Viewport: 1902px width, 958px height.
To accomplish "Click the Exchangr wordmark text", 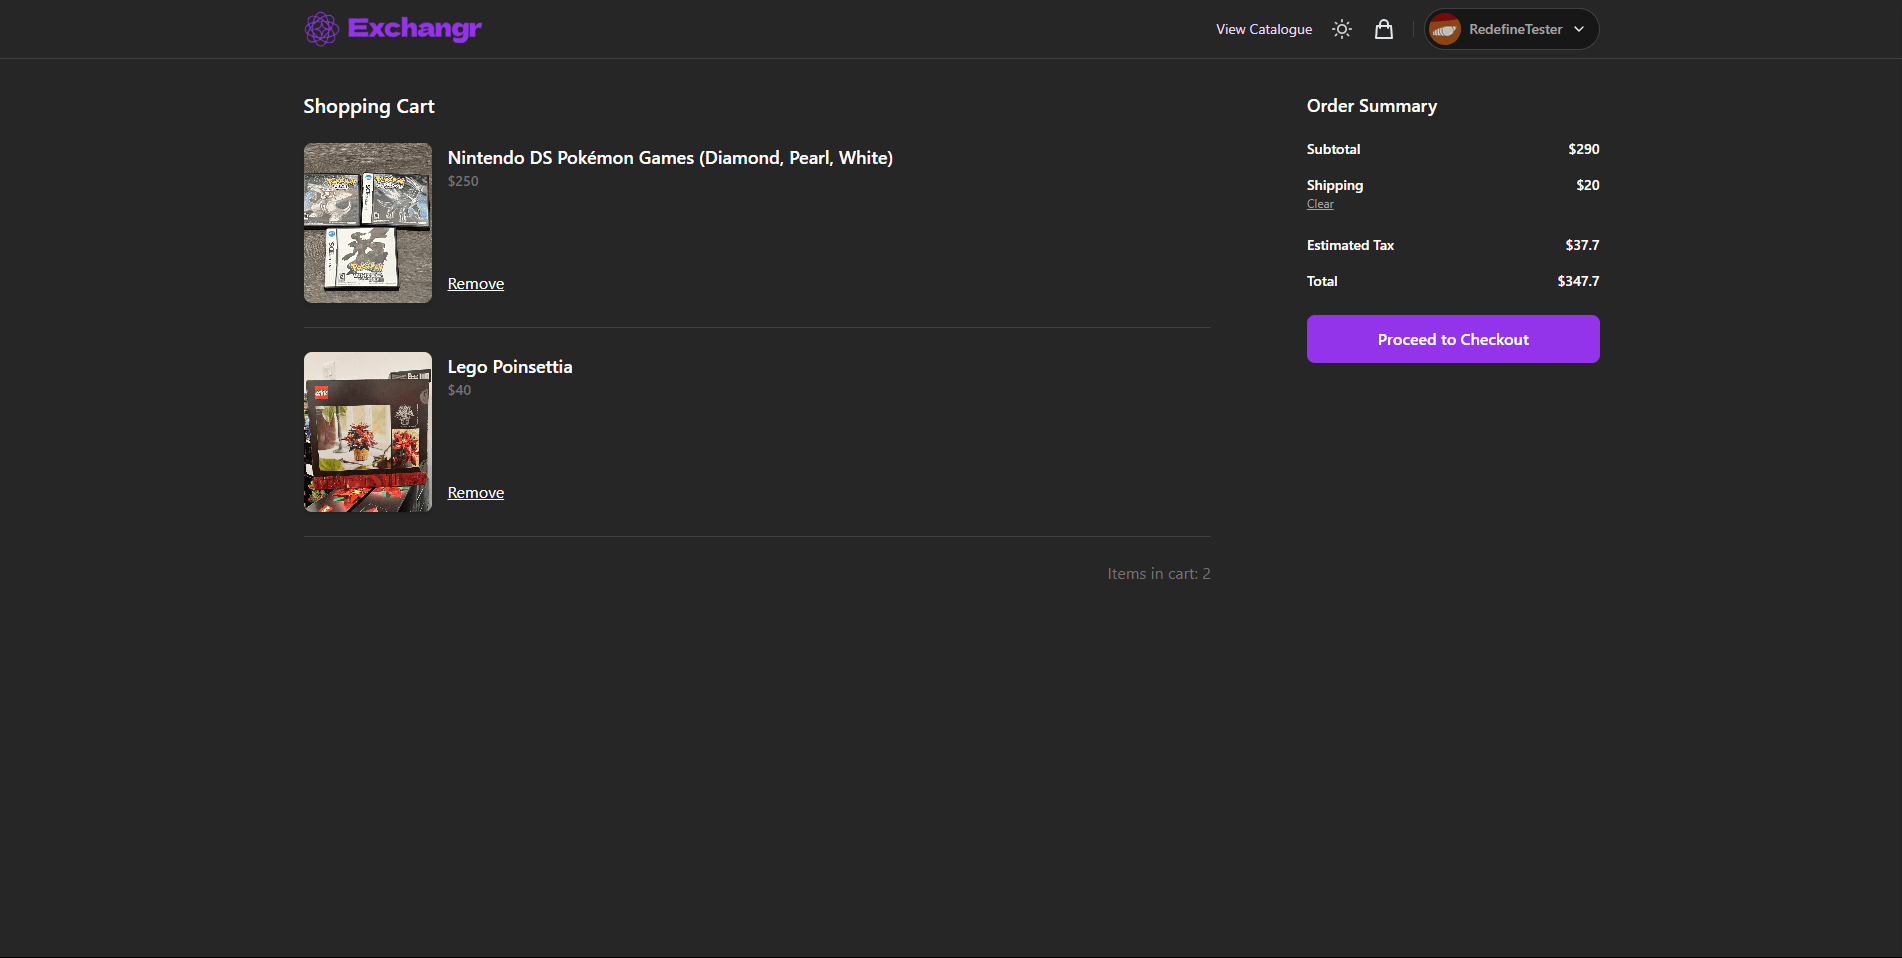I will point(414,28).
